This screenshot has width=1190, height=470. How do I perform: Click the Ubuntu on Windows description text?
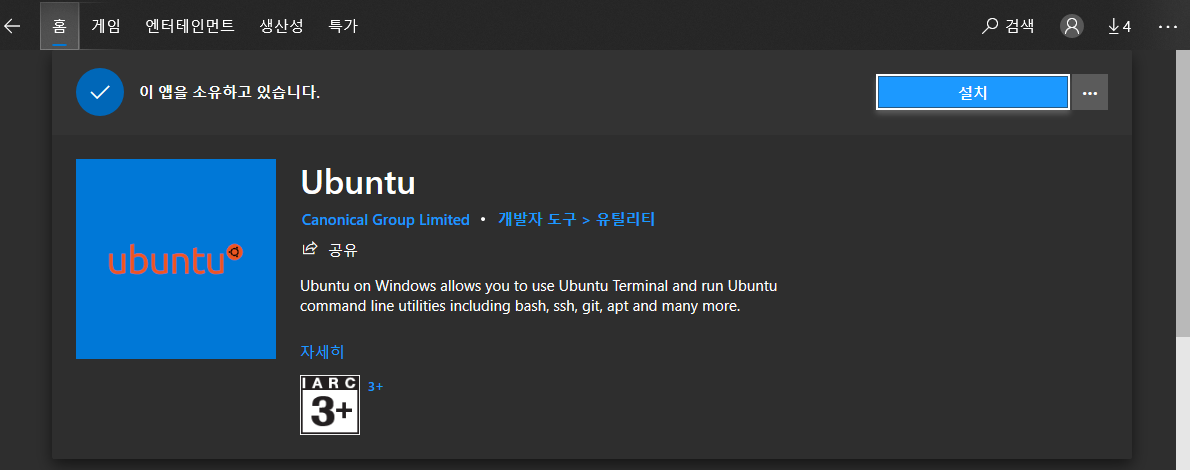tap(539, 297)
